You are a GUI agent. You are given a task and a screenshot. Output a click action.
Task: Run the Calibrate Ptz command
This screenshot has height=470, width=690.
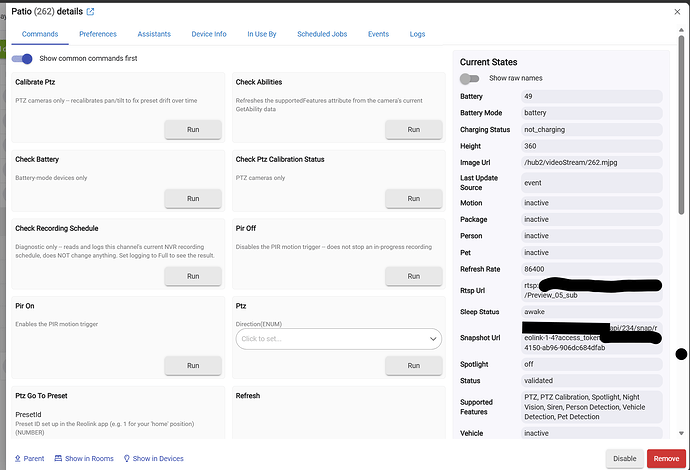tap(193, 130)
